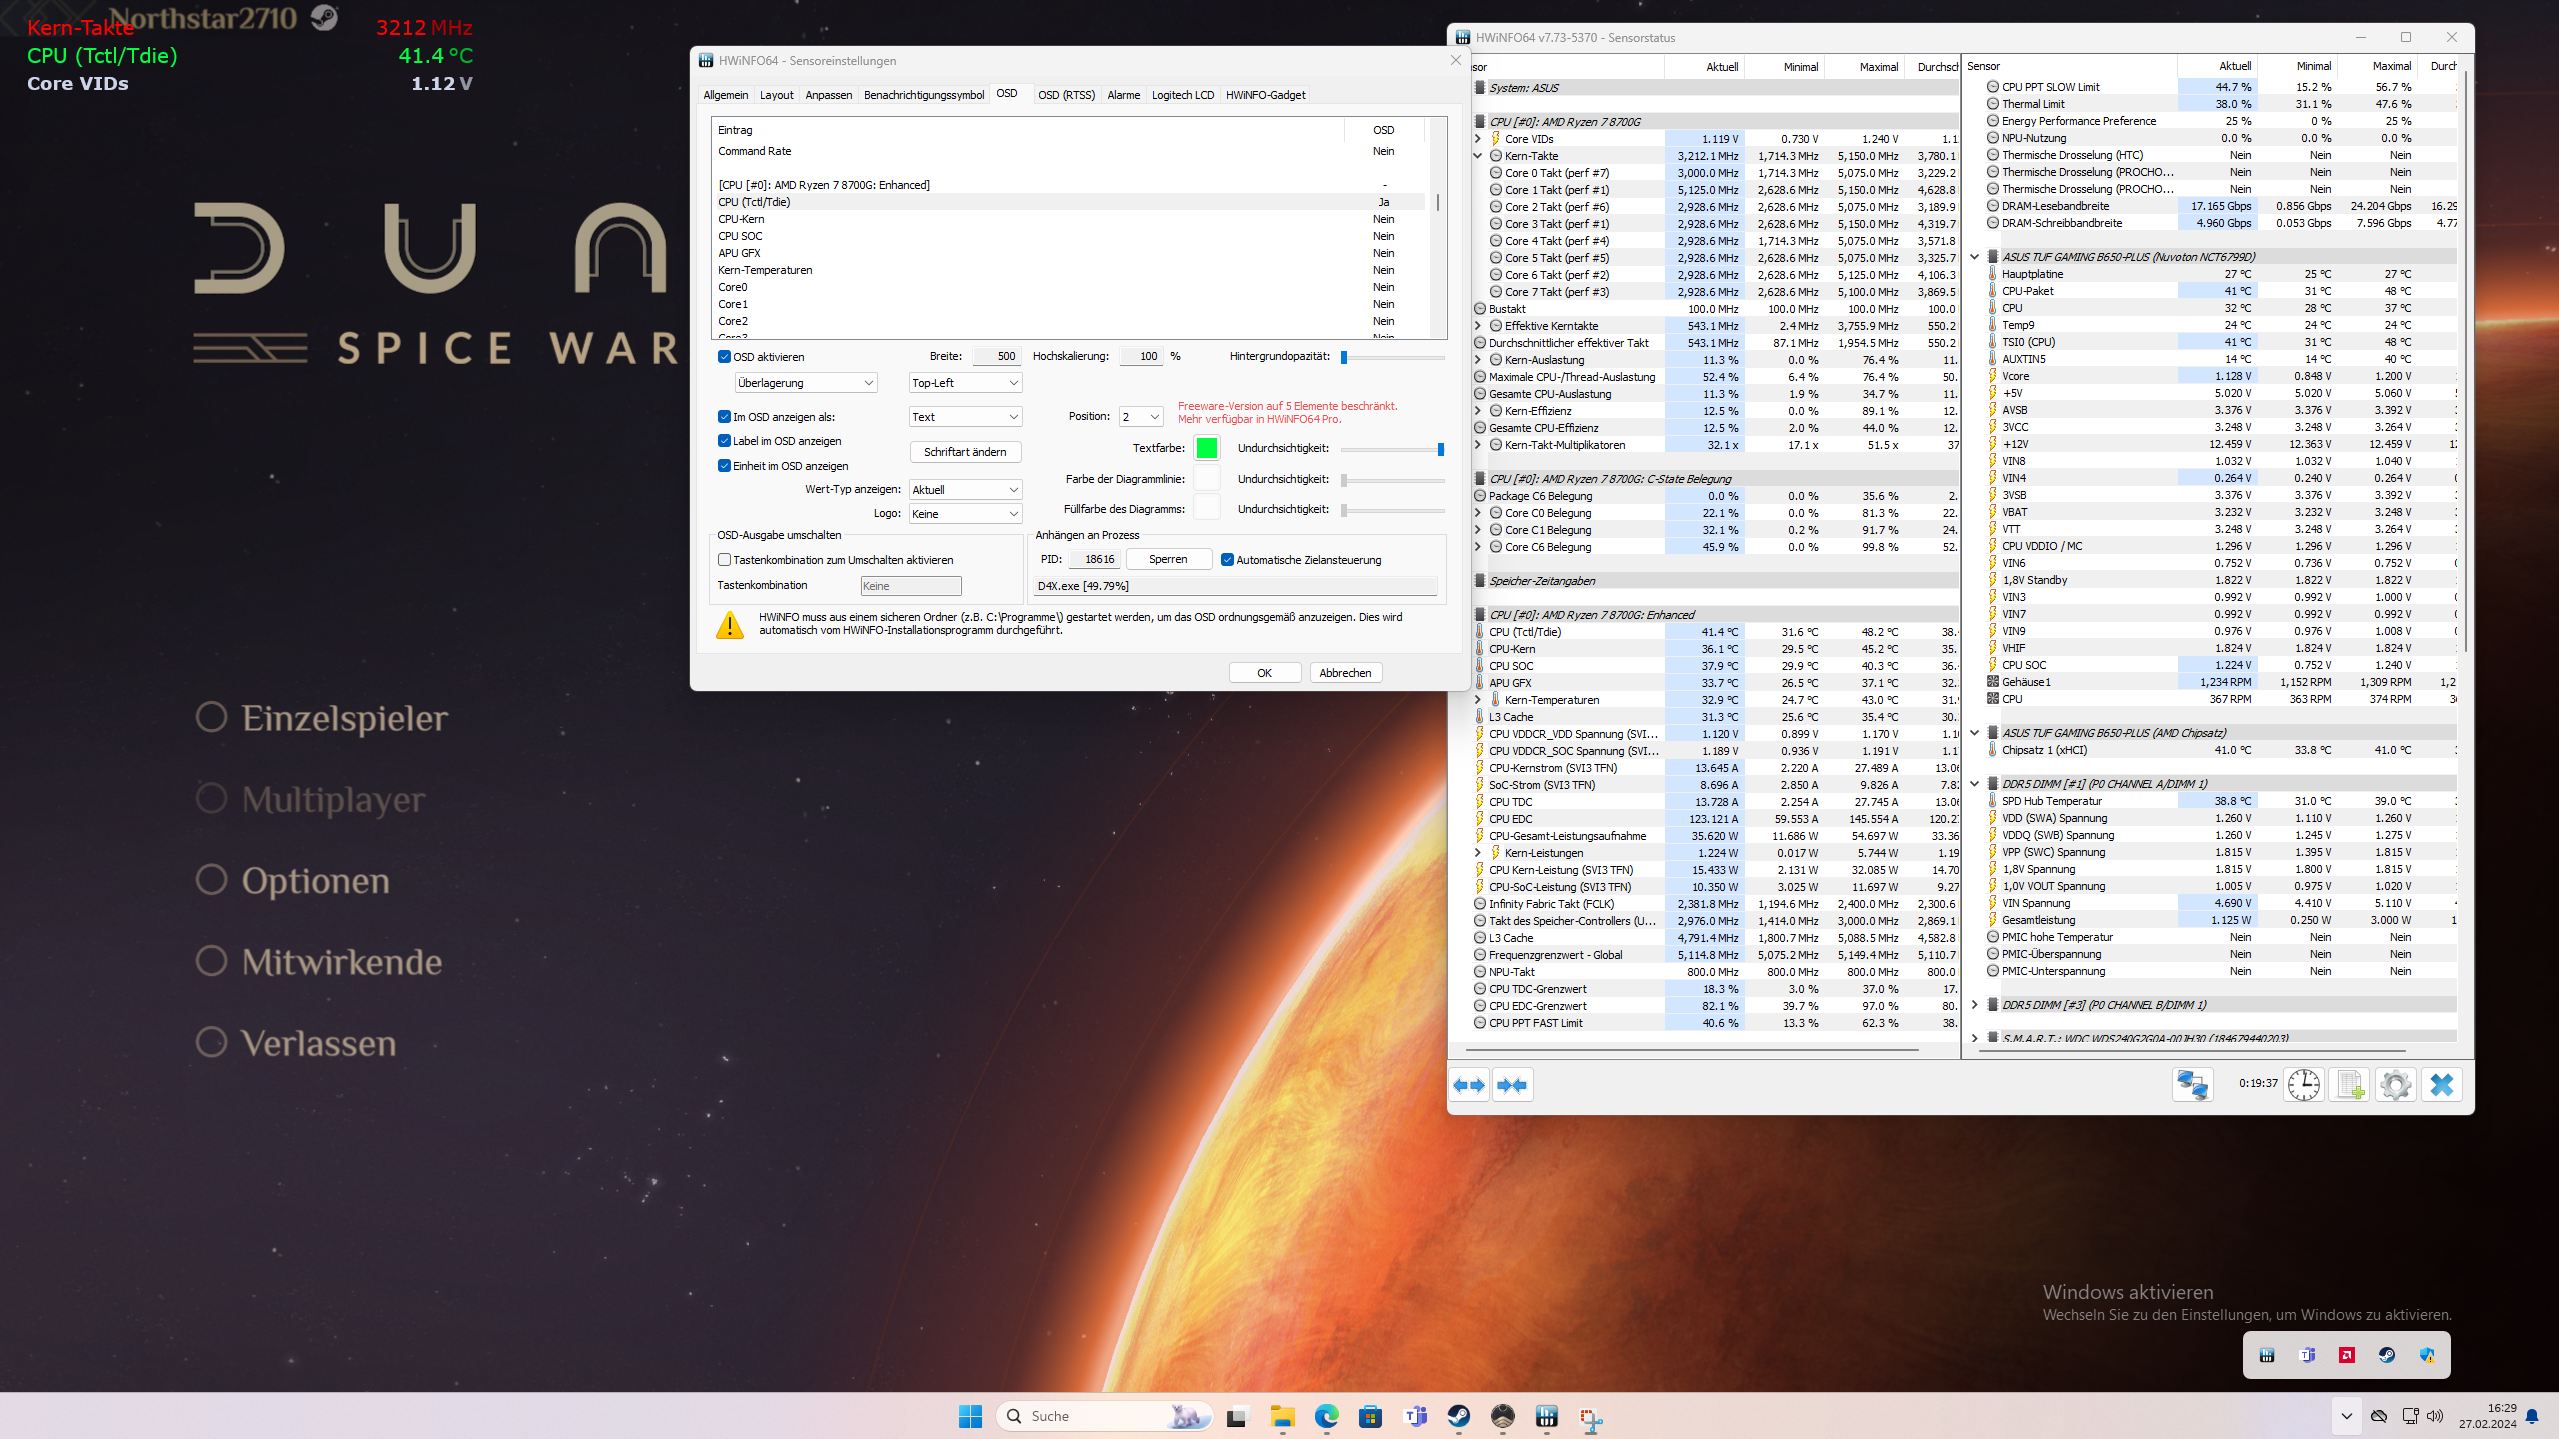Open Microsoft Store from the taskbar
Image resolution: width=2559 pixels, height=1439 pixels.
tap(1370, 1416)
